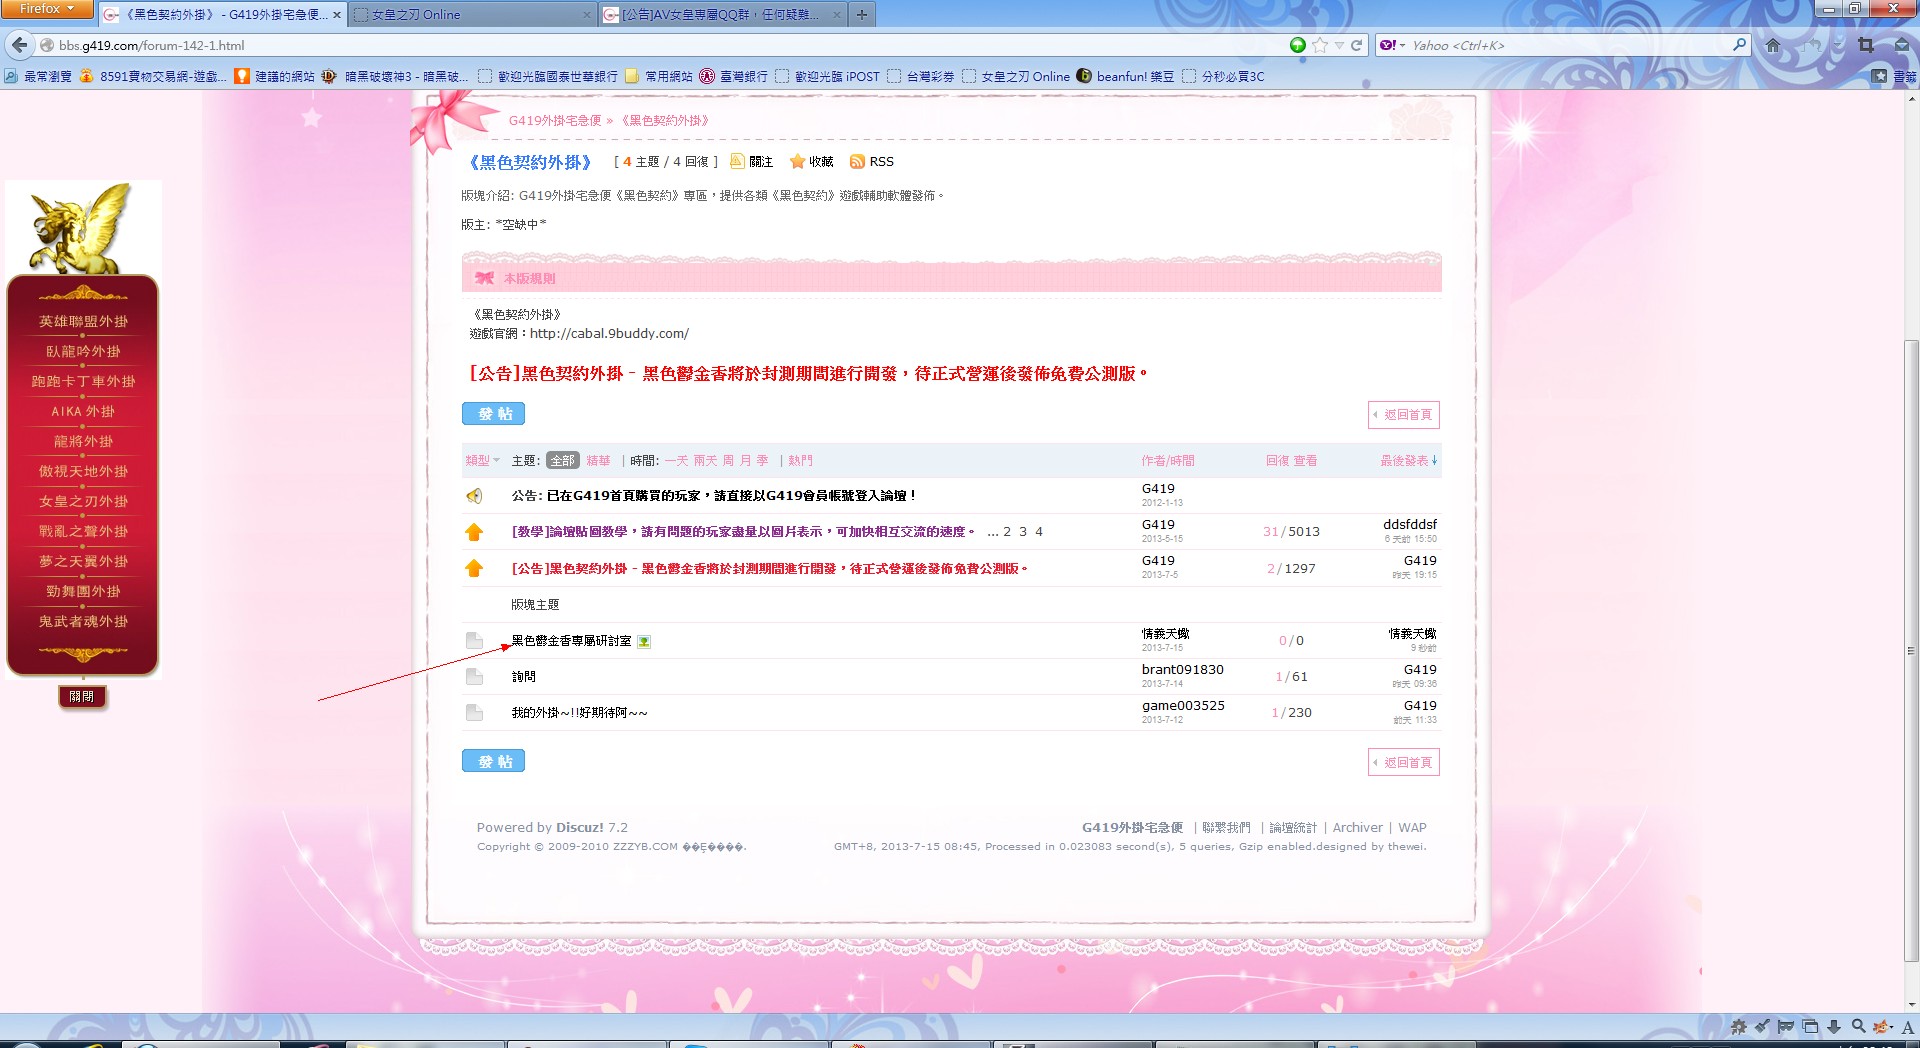Click the magnifier zoom addon icon
1920x1048 pixels.
coord(1858,1026)
